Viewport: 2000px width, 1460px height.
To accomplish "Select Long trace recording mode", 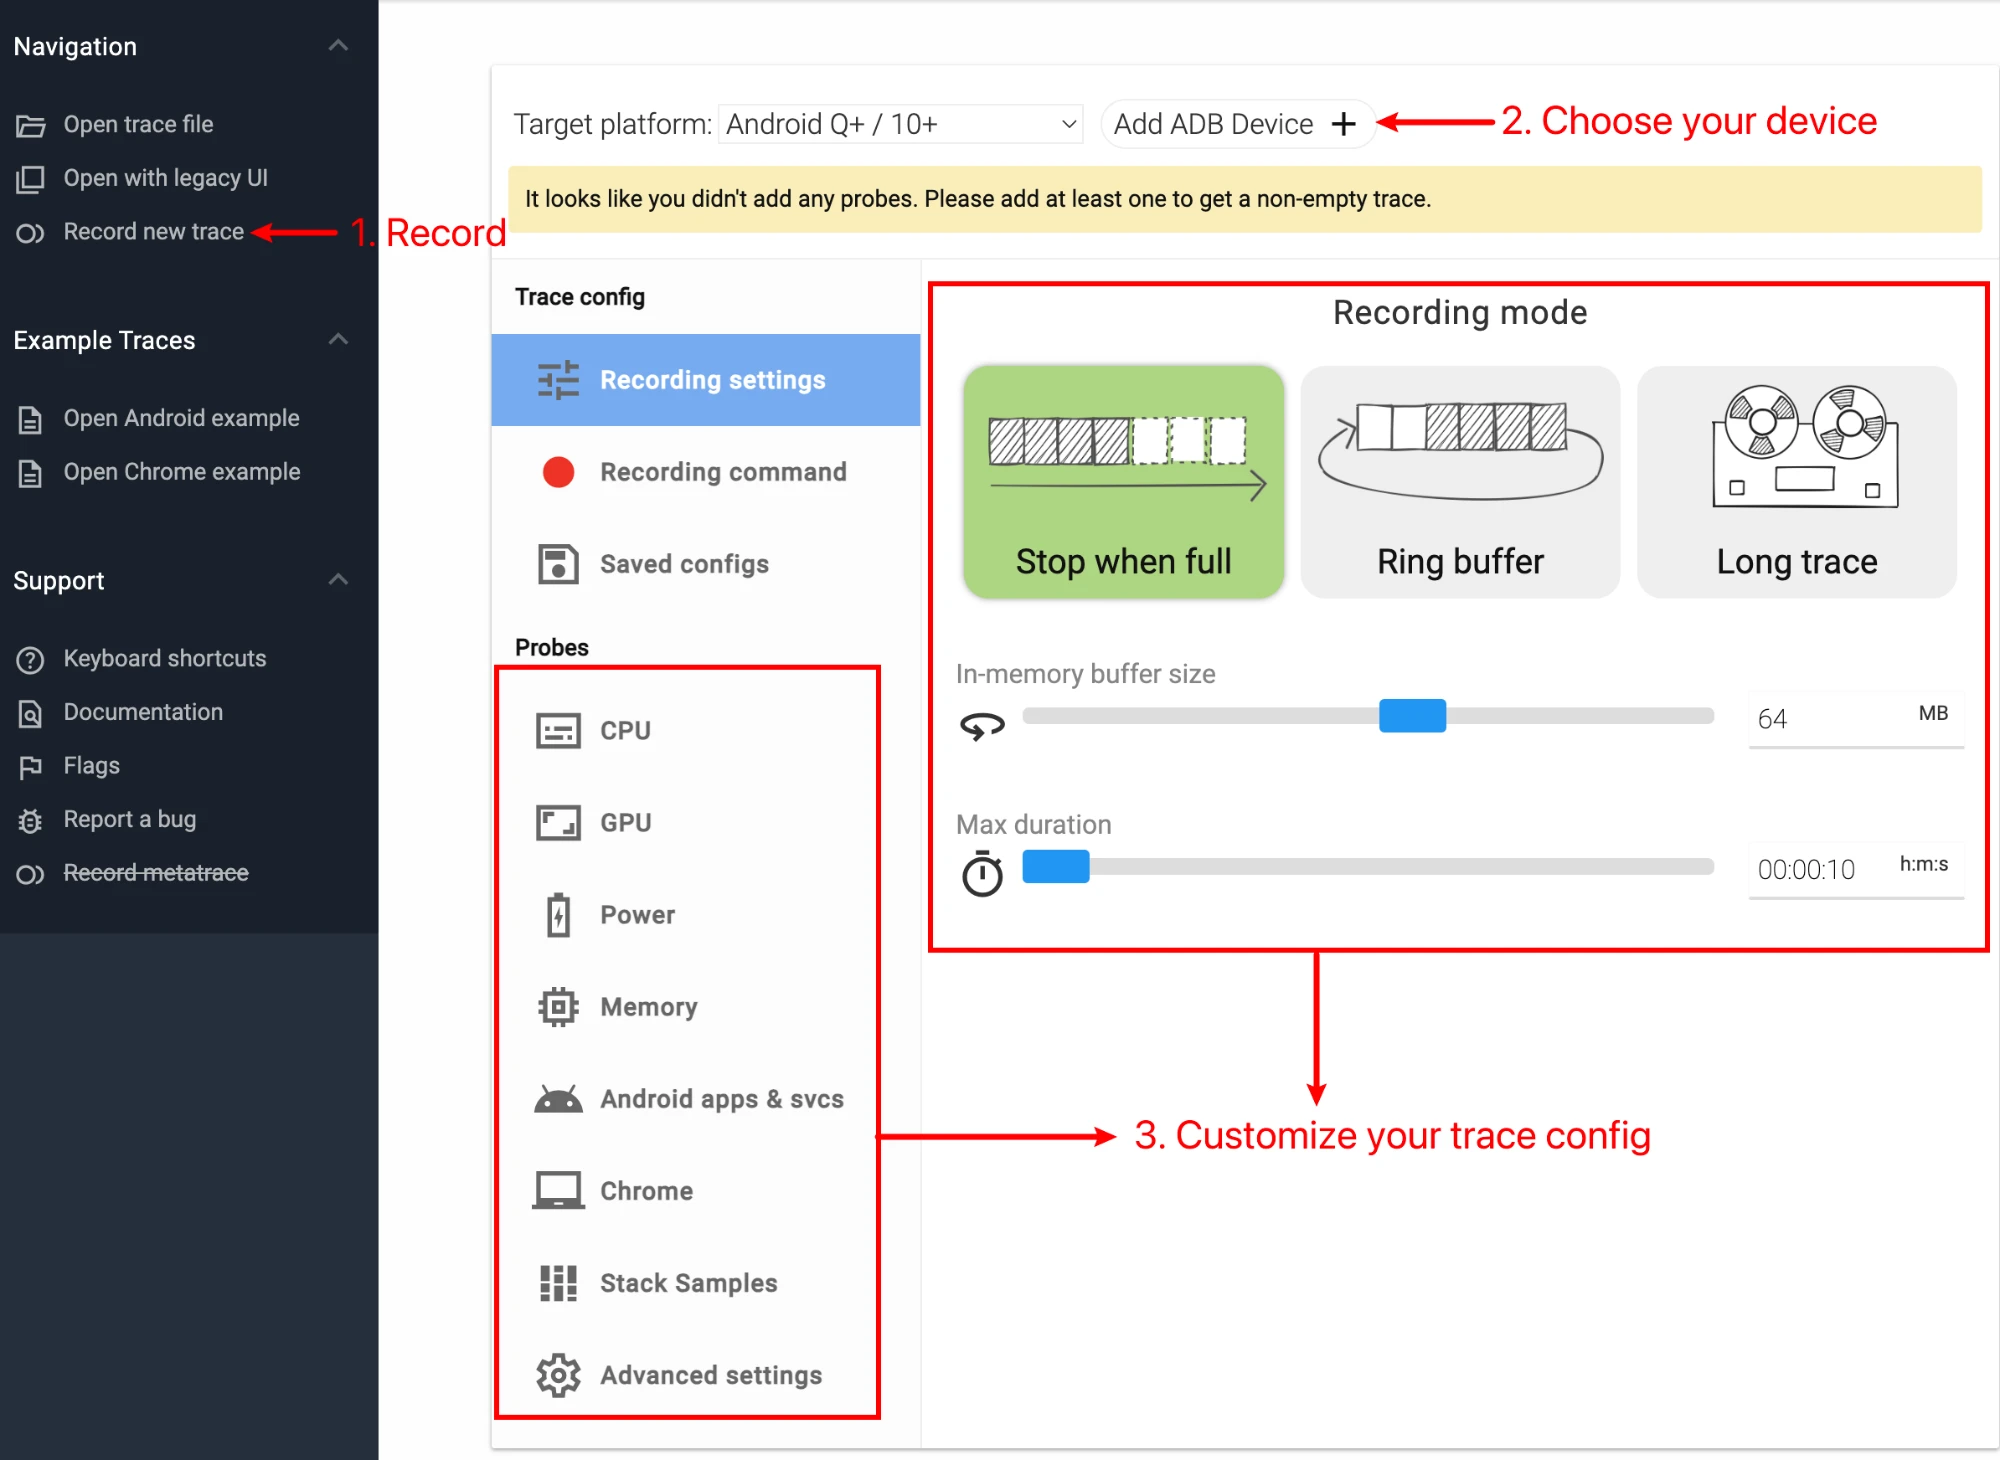I will click(x=1796, y=482).
